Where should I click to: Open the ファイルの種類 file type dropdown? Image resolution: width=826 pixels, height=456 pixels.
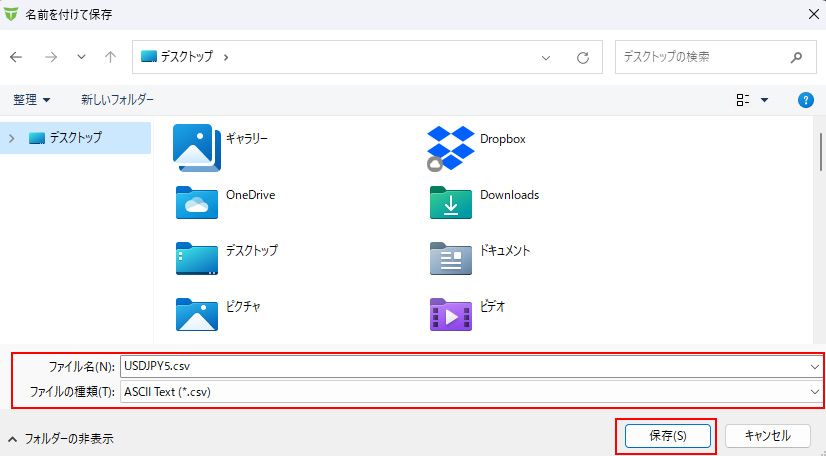click(470, 392)
